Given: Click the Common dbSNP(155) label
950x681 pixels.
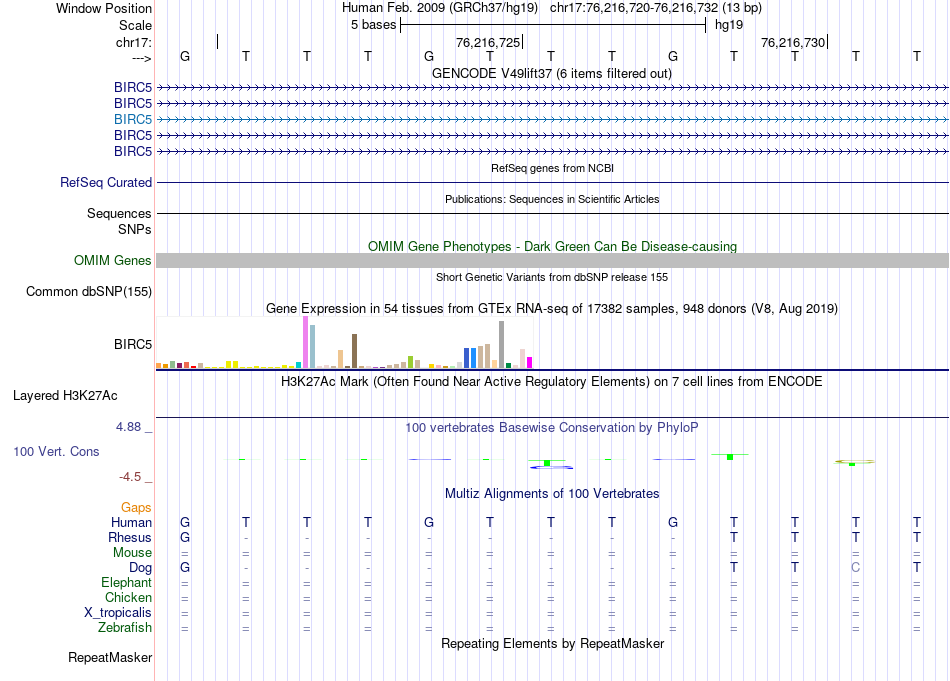Looking at the screenshot, I should click(x=89, y=291).
